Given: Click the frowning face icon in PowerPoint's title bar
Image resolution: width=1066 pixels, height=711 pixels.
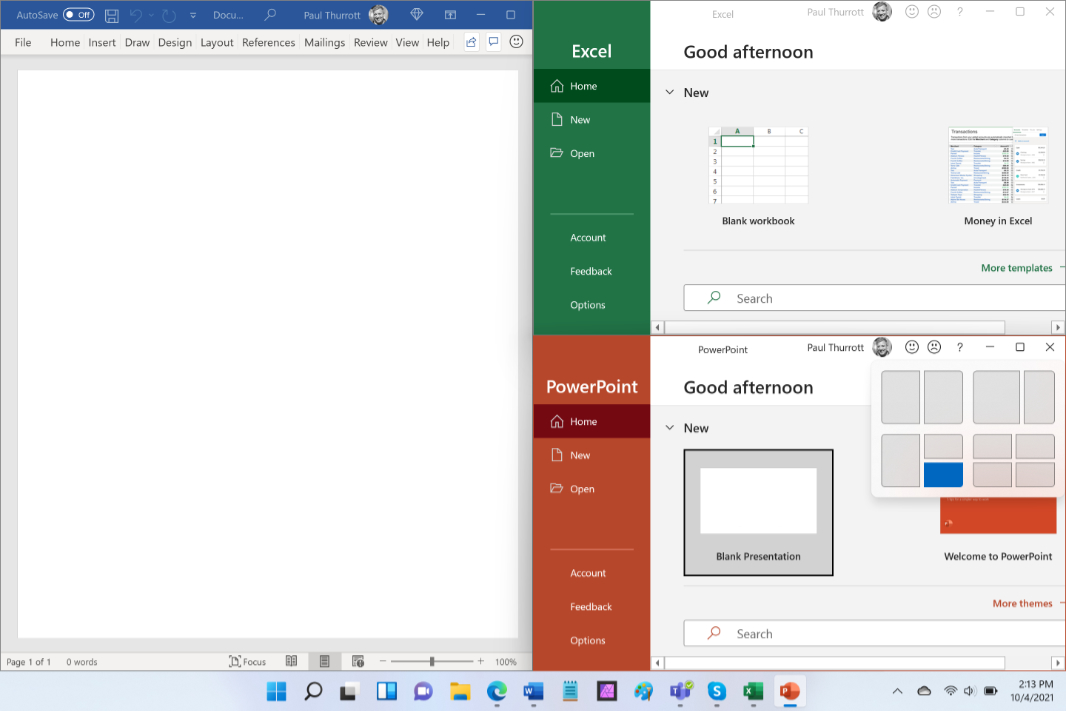Looking at the screenshot, I should pyautogui.click(x=934, y=347).
